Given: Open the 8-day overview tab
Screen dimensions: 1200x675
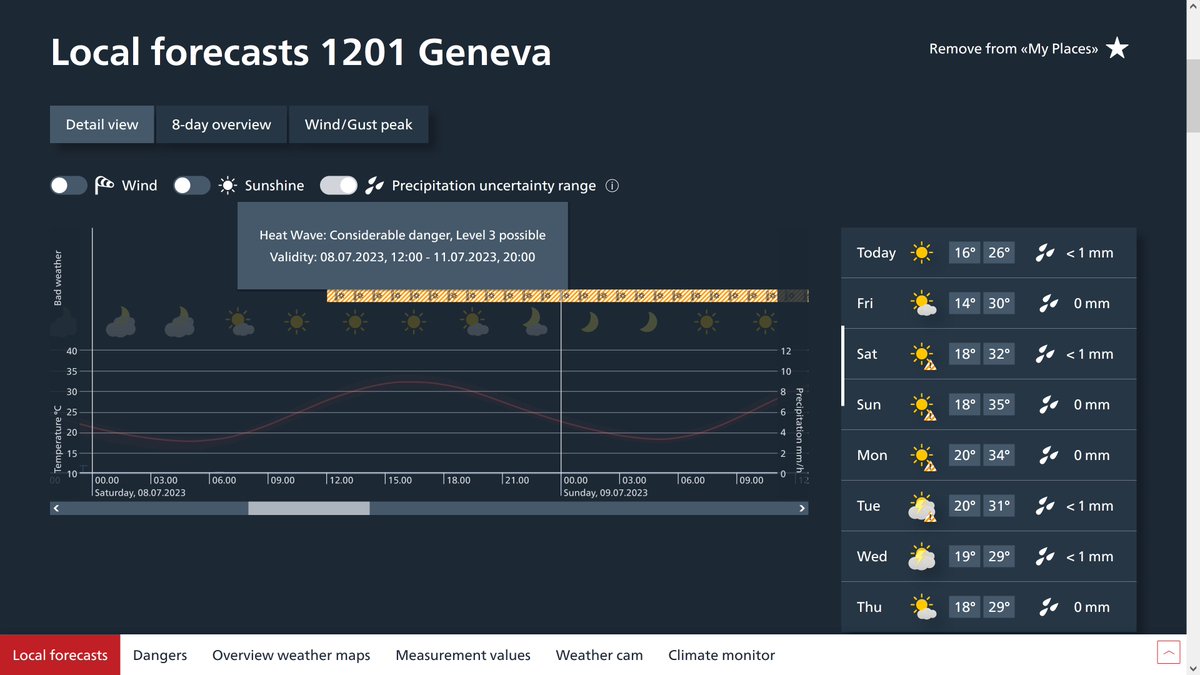Looking at the screenshot, I should tap(221, 125).
